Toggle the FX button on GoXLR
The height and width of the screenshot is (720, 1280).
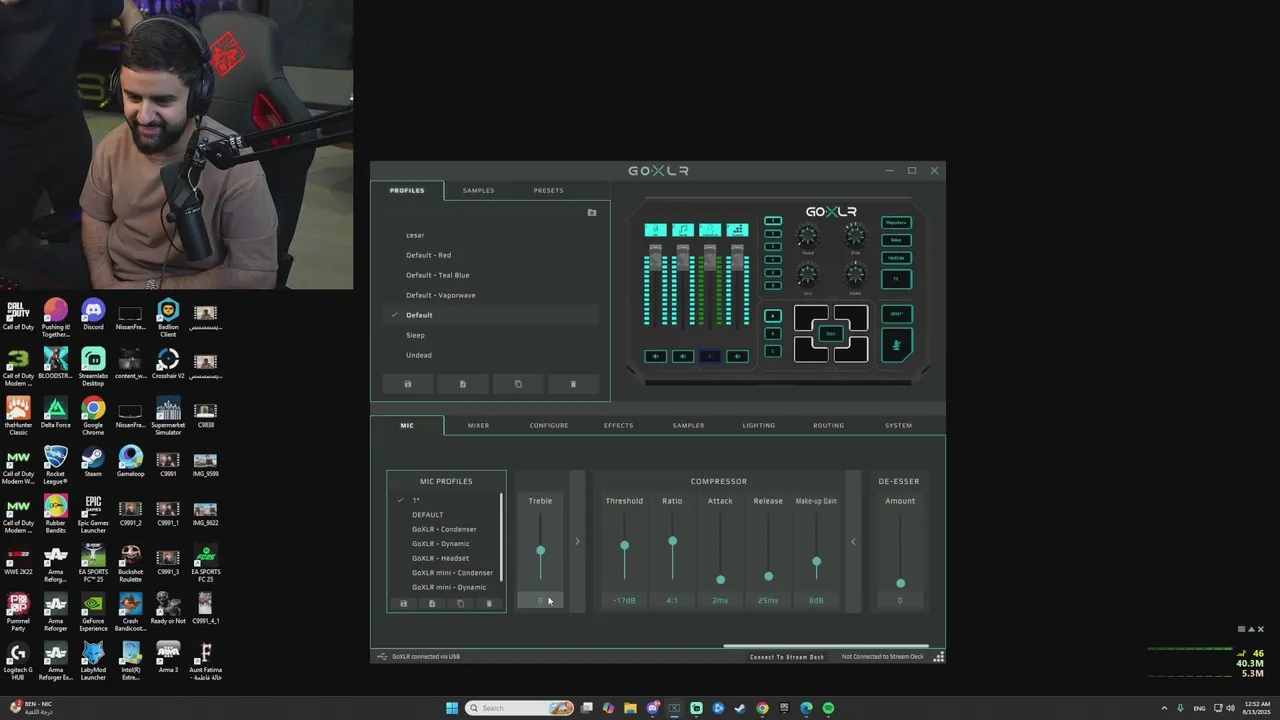(896, 280)
